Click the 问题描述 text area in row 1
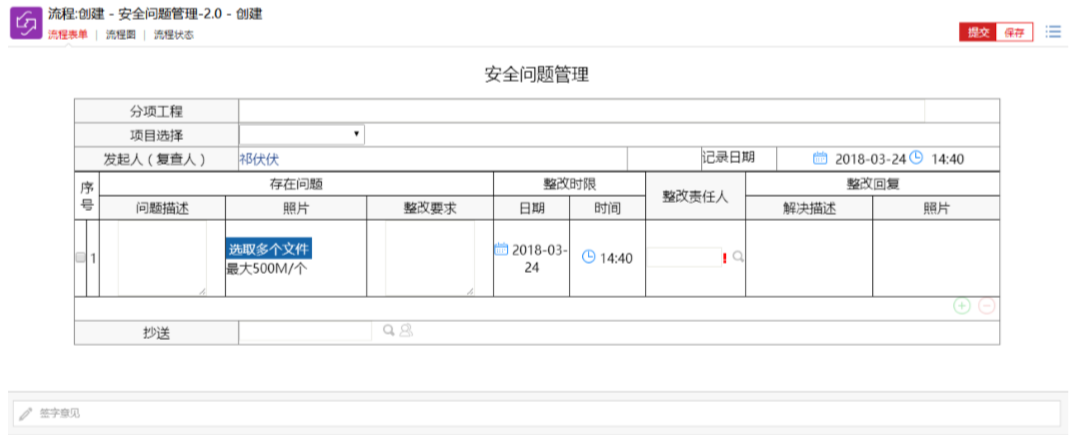Screen dimensions: 1070x435 pos(162,258)
